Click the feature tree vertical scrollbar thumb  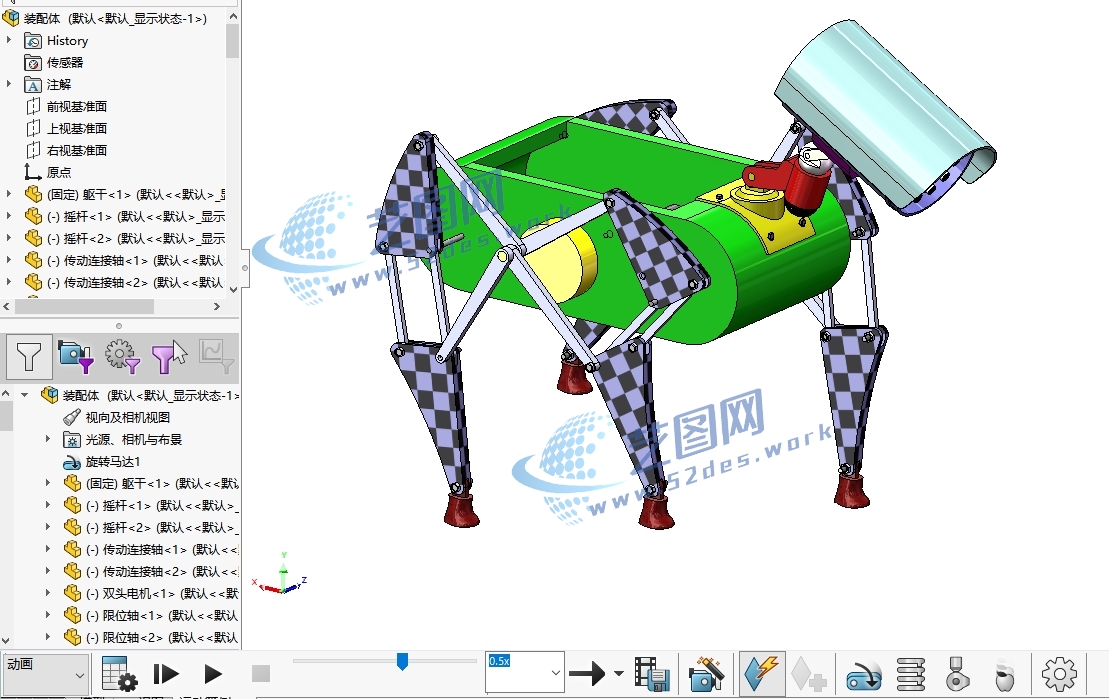click(x=233, y=41)
